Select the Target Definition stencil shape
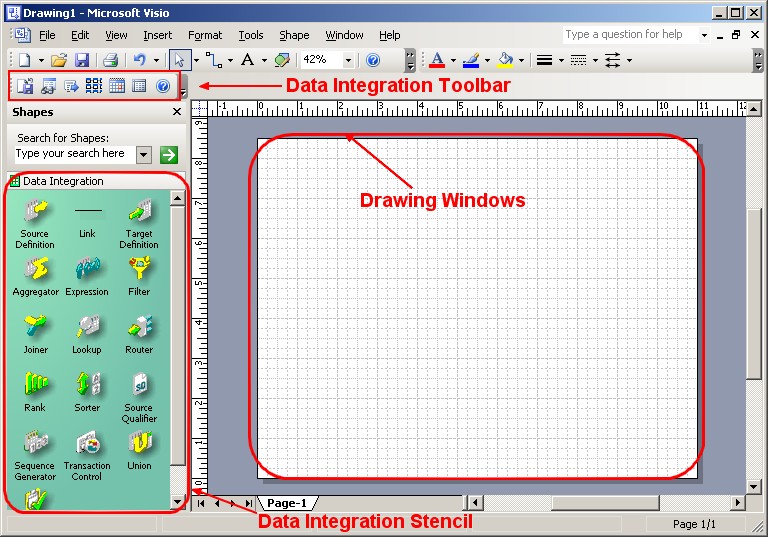 [x=139, y=224]
